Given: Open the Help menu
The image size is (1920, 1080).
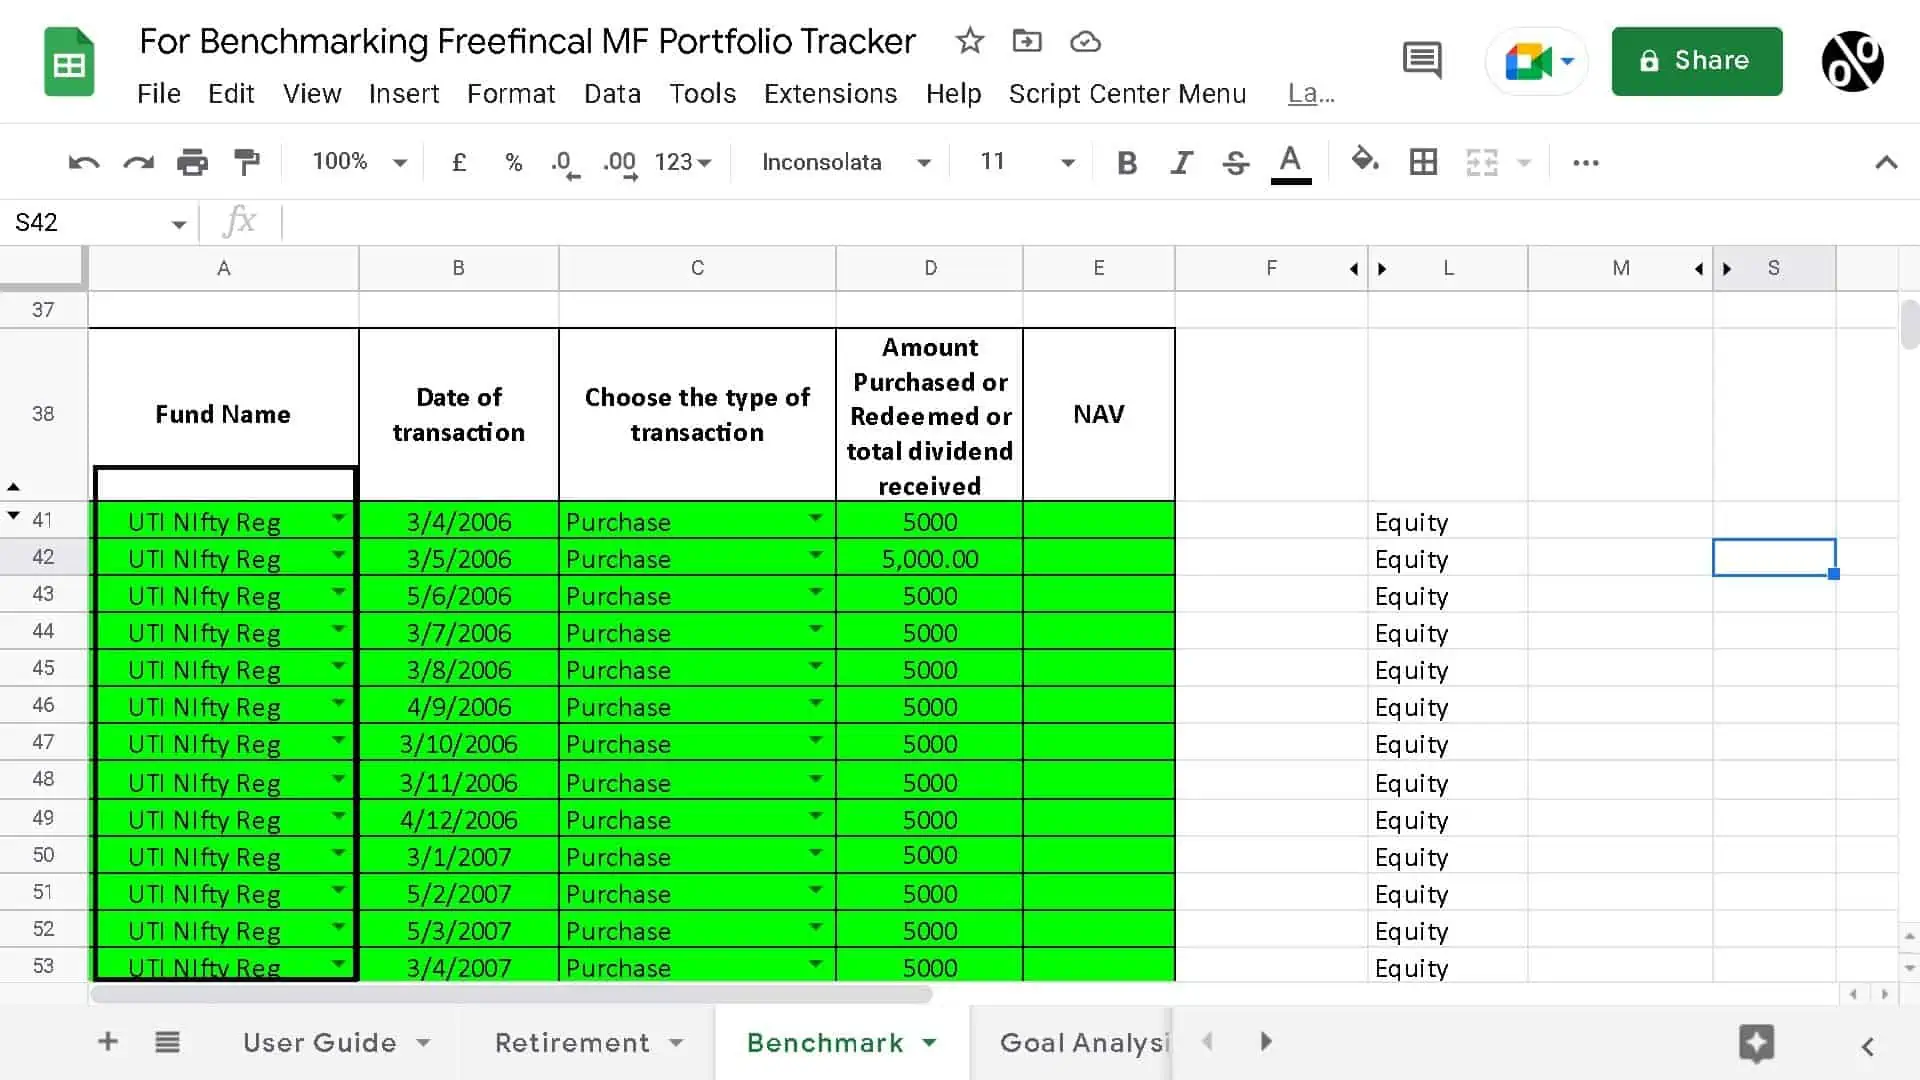Looking at the screenshot, I should pyautogui.click(x=953, y=94).
